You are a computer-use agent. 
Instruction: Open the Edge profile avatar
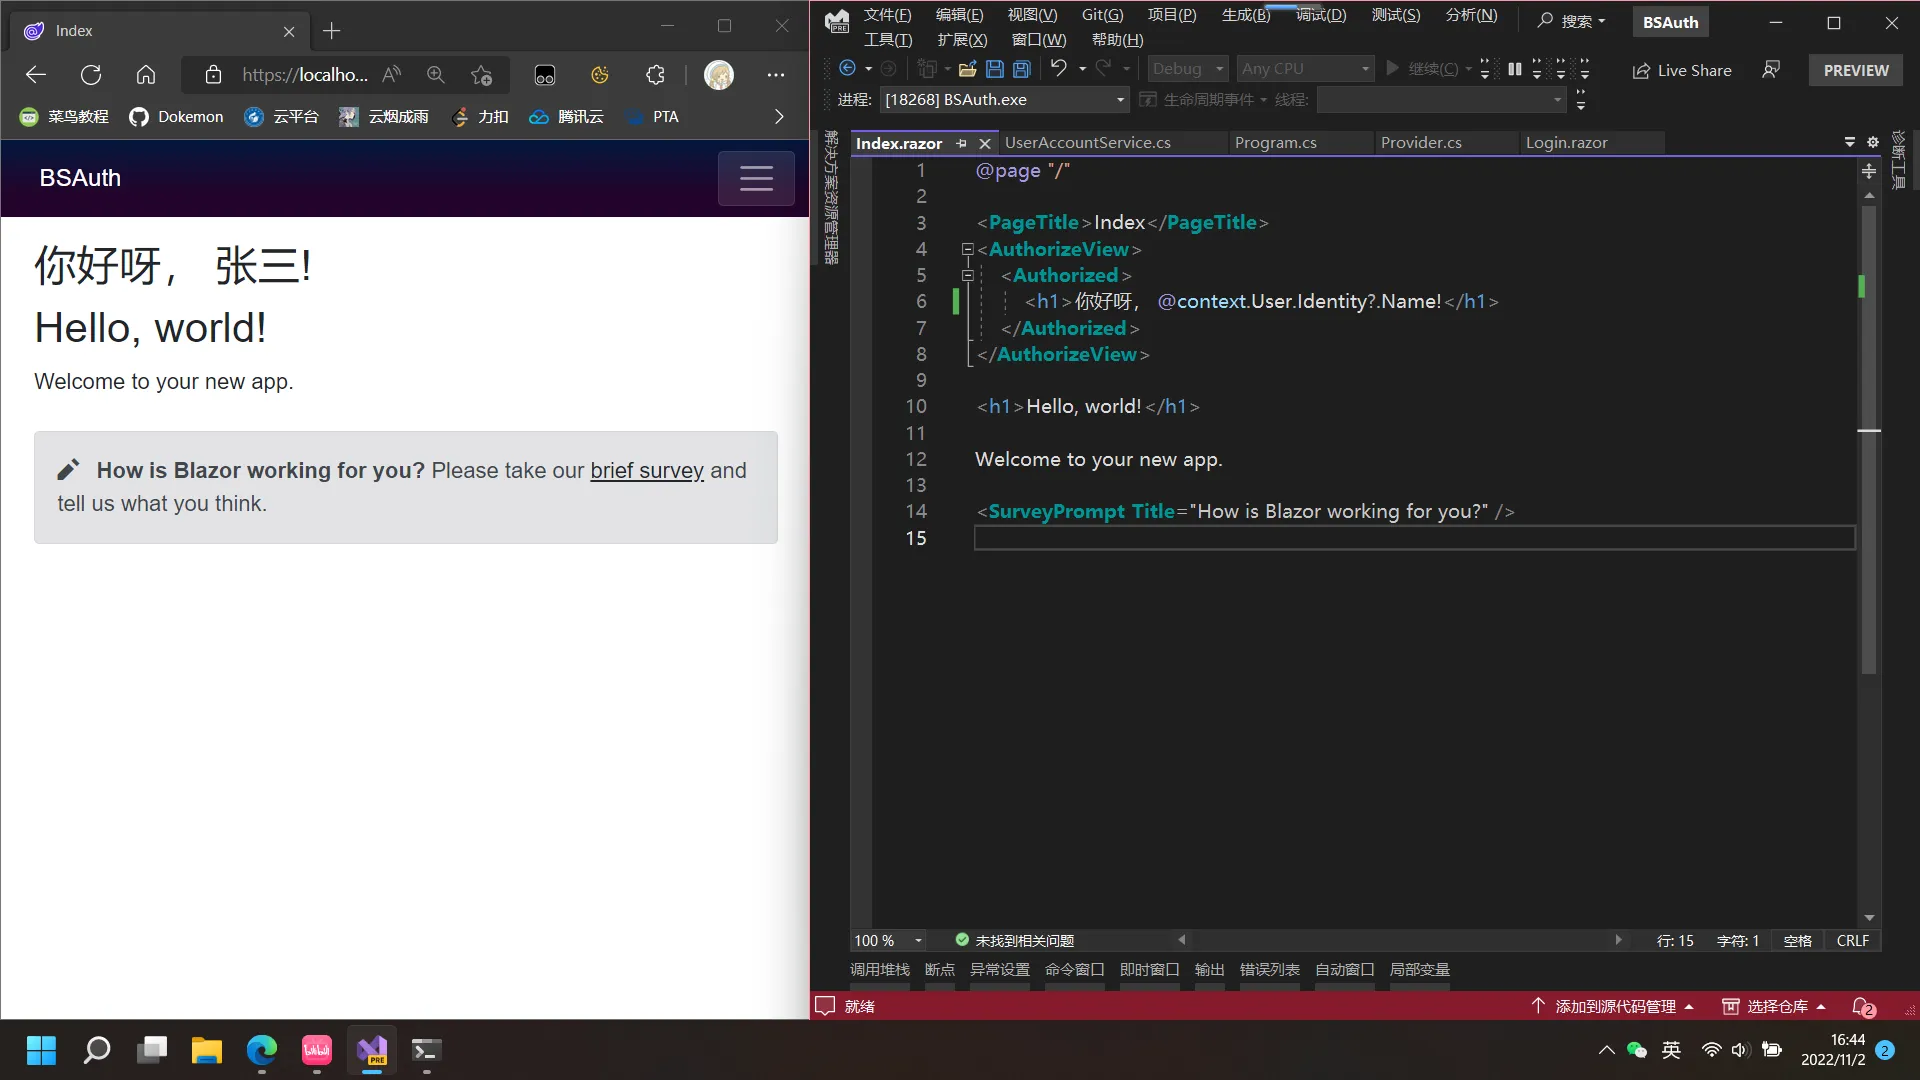(x=719, y=75)
